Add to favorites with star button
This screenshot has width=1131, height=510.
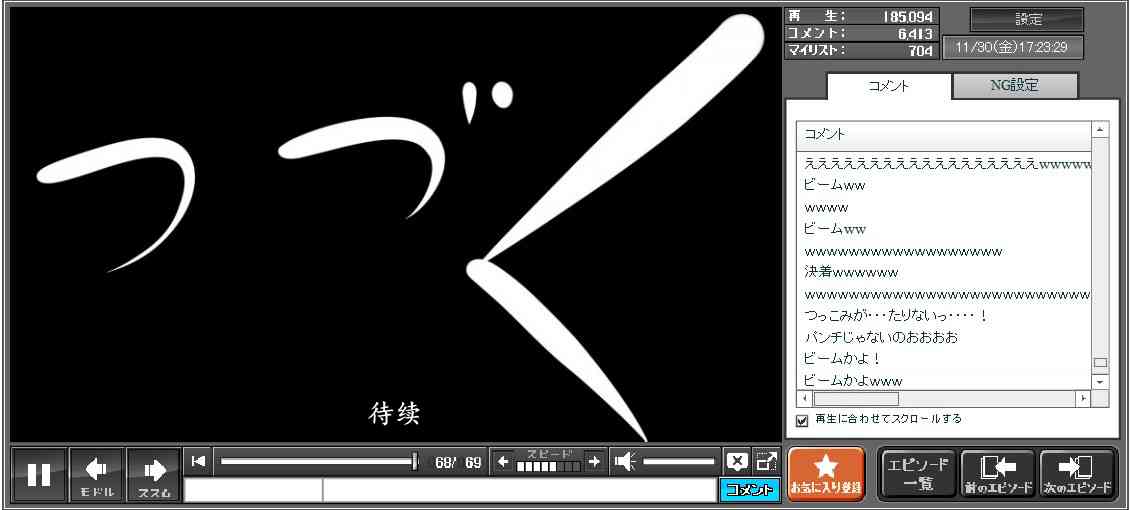tap(826, 474)
